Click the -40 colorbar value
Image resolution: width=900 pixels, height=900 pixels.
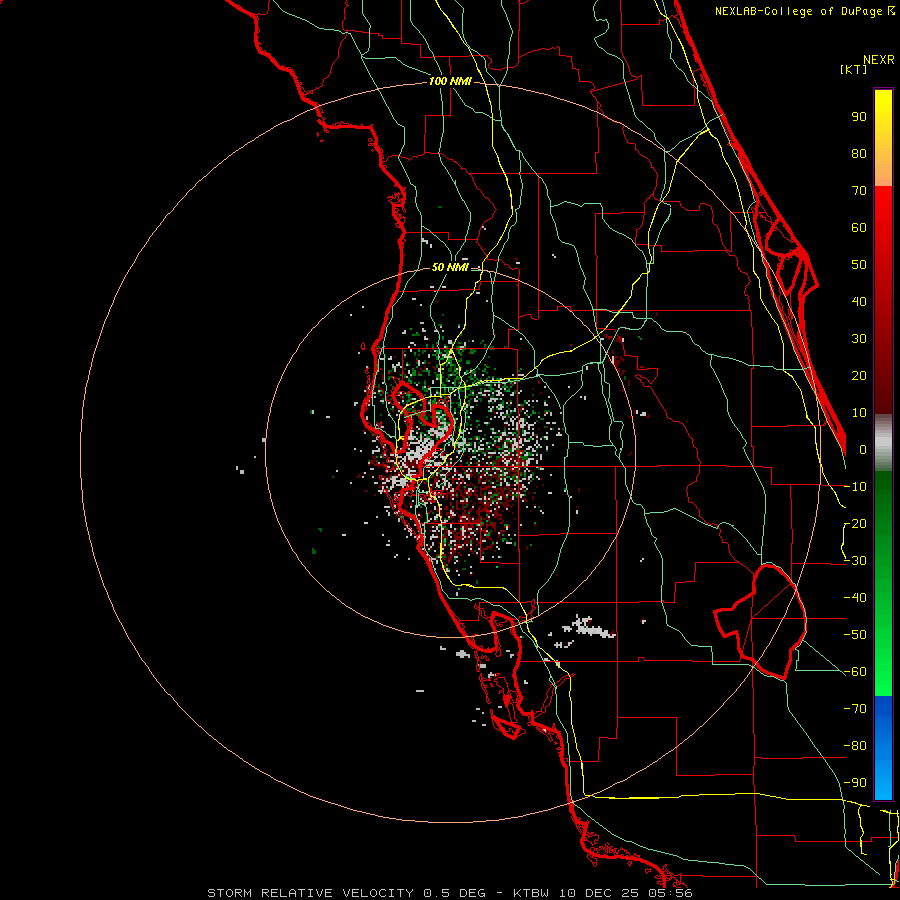[x=855, y=598]
